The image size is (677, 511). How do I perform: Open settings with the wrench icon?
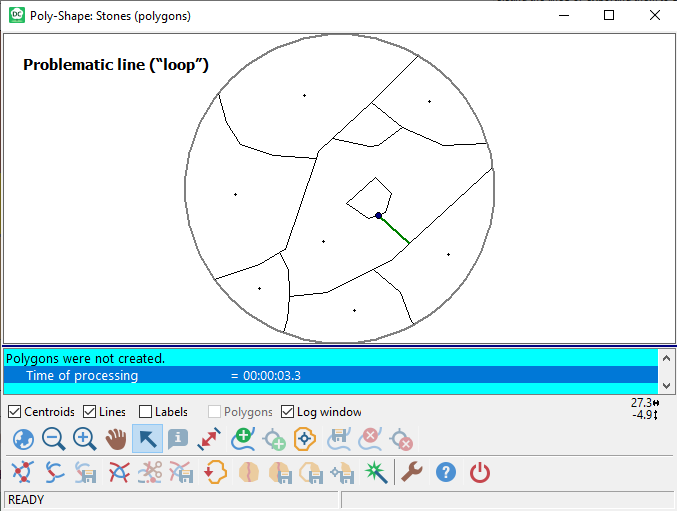pos(412,472)
